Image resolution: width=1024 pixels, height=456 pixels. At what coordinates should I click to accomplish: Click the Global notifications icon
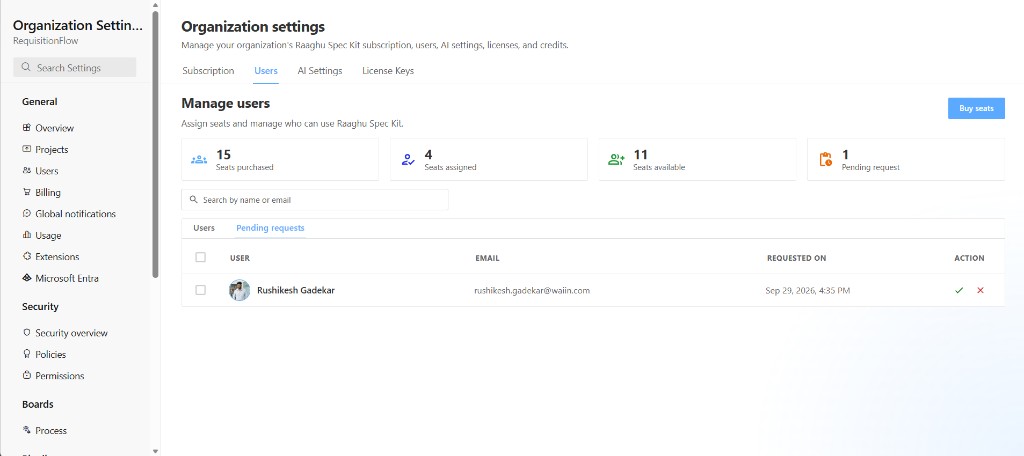pos(27,214)
